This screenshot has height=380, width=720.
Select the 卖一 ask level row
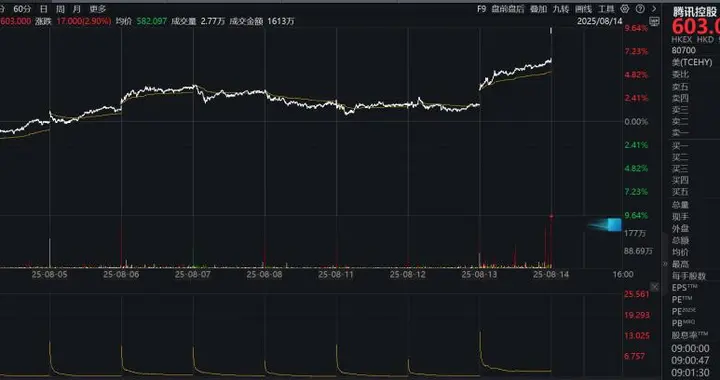click(680, 133)
